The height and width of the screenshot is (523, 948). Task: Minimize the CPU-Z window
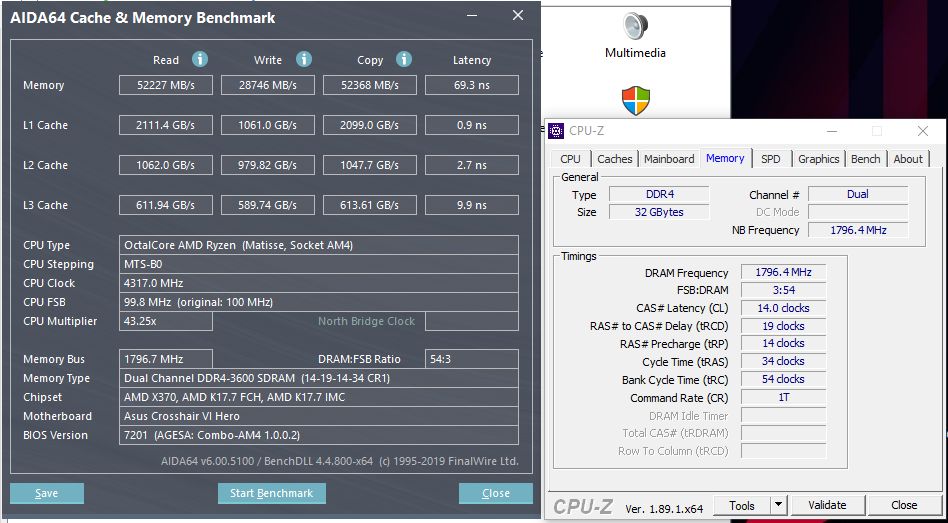[x=833, y=131]
